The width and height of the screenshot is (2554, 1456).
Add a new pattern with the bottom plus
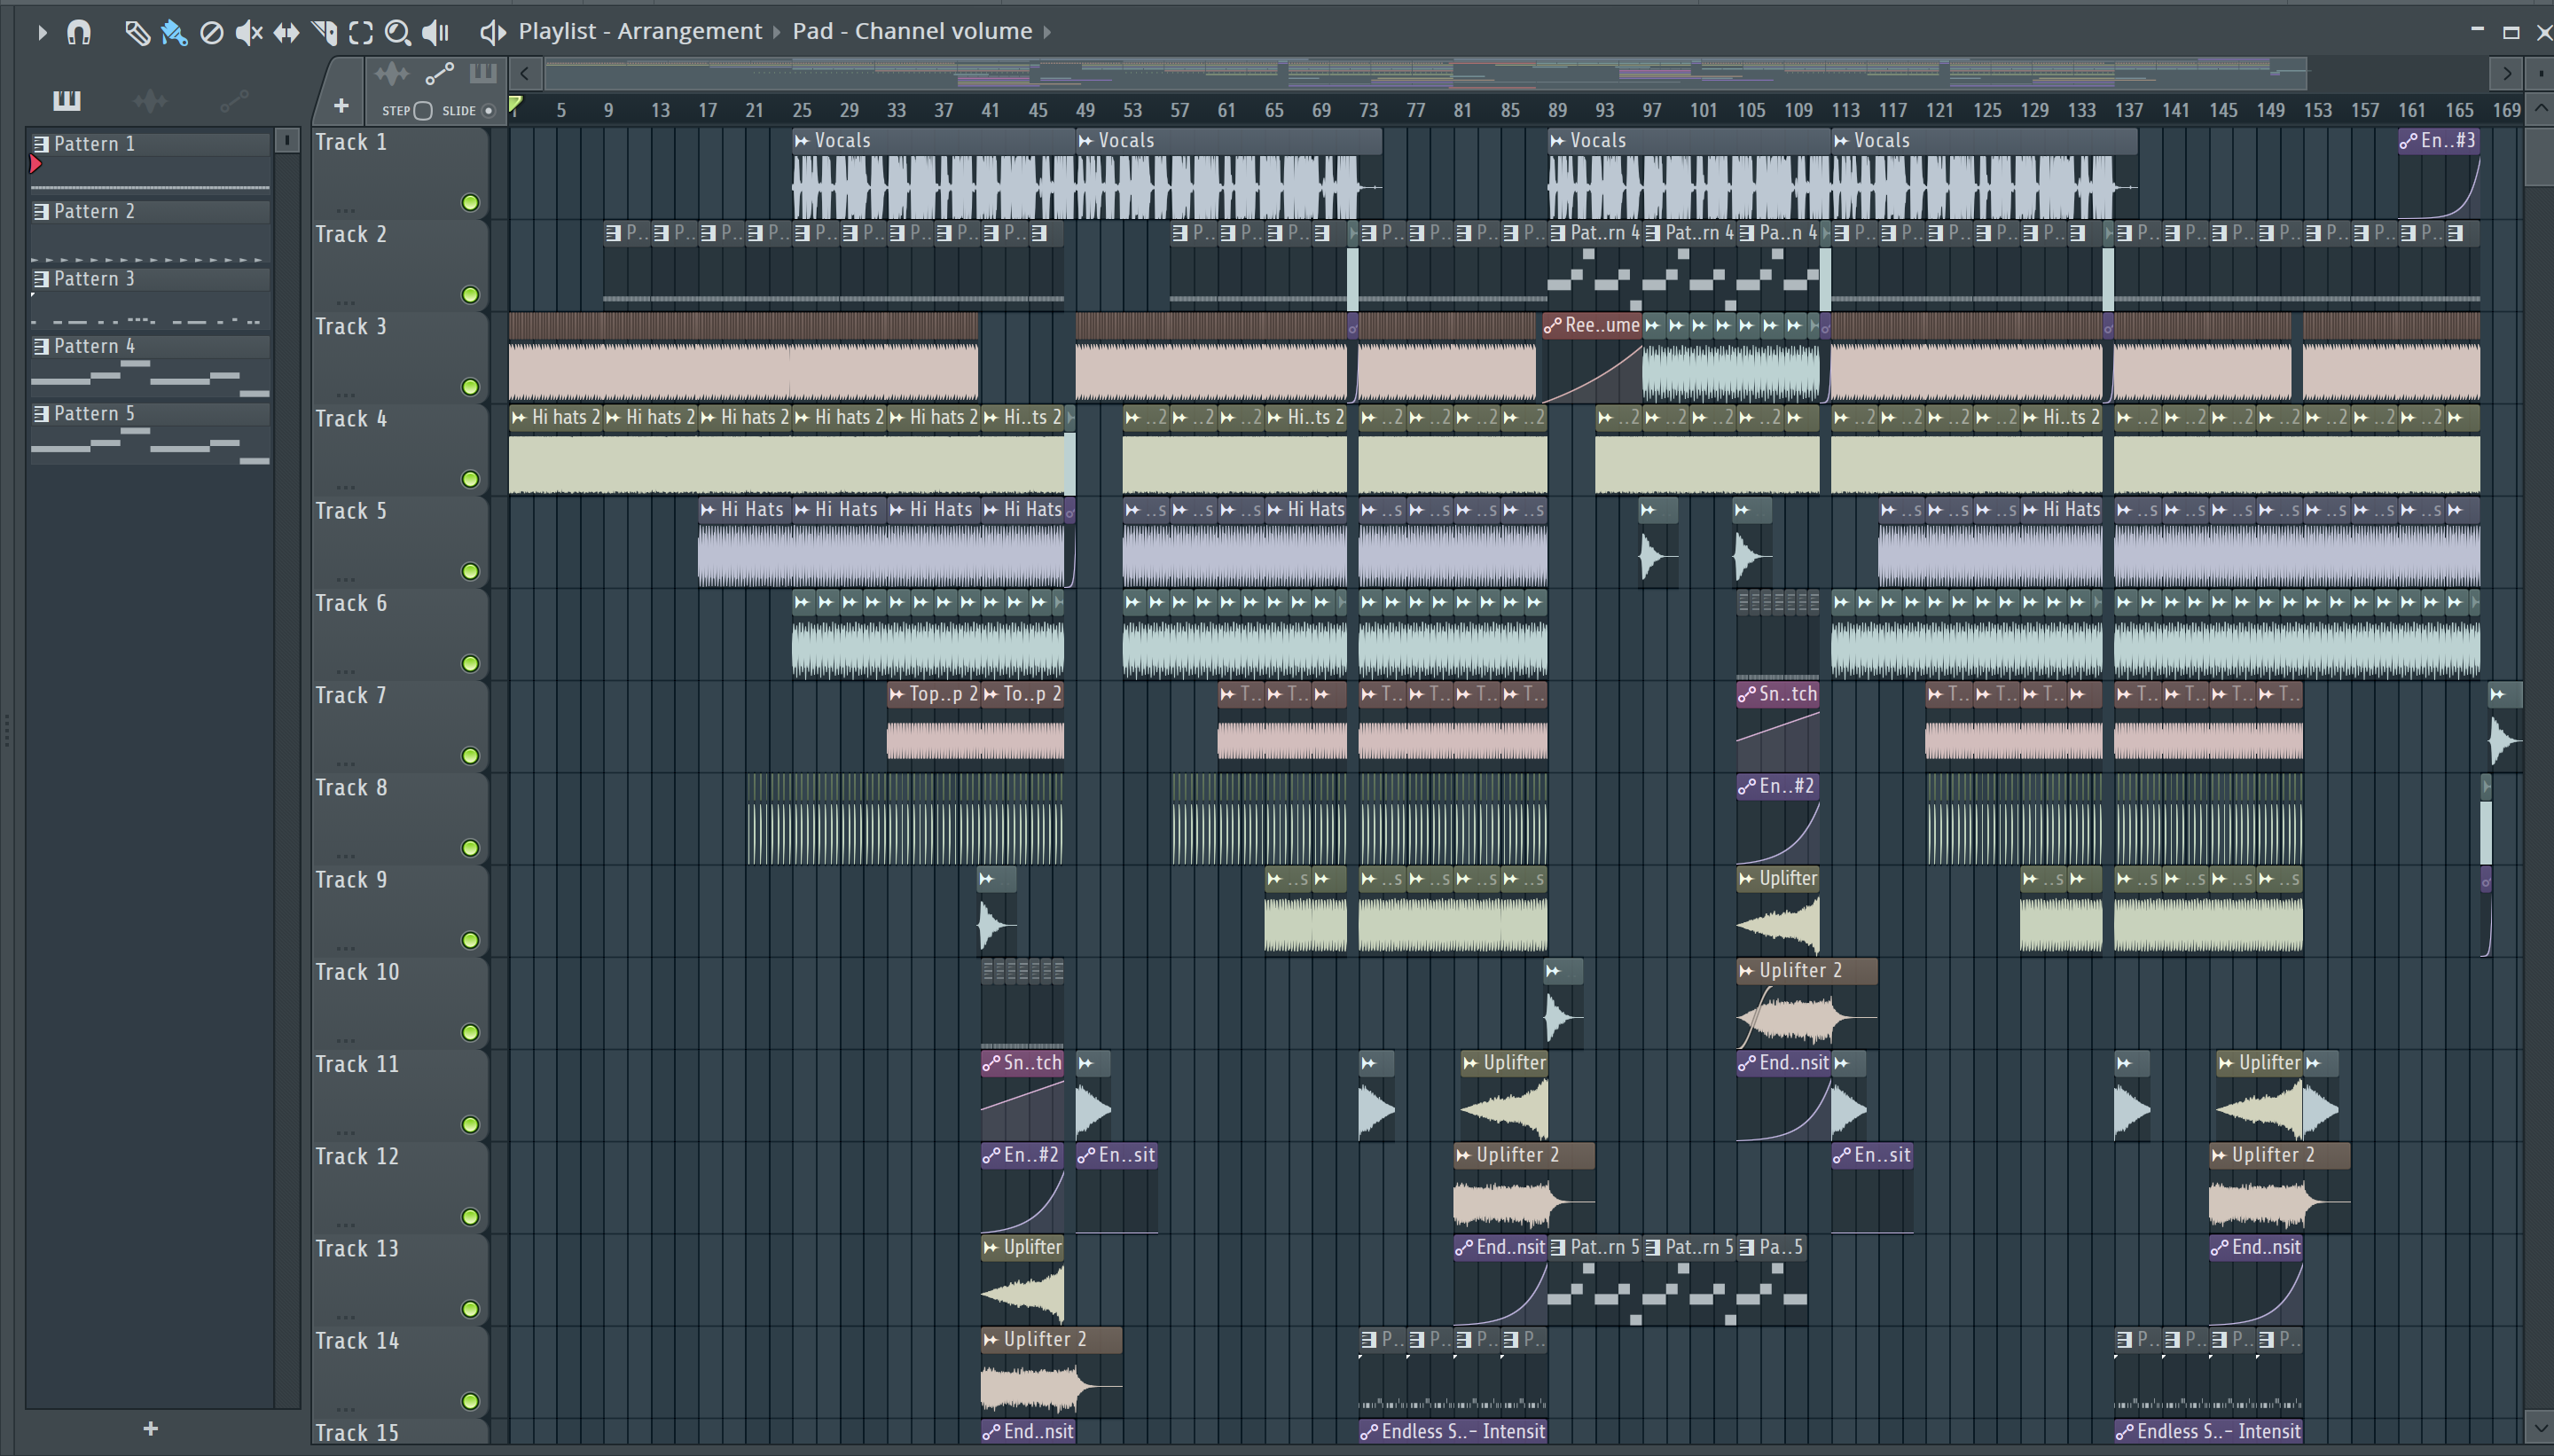tap(150, 1428)
